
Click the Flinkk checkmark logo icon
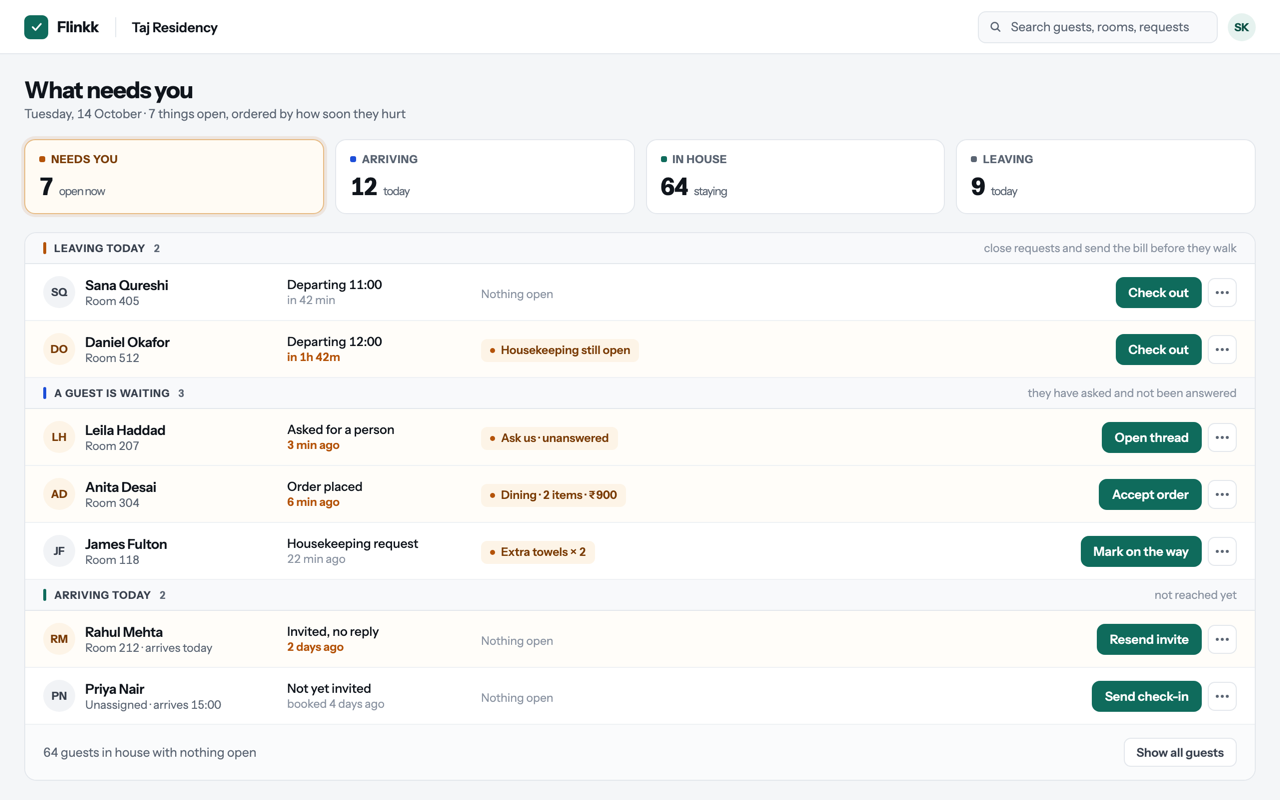(36, 27)
